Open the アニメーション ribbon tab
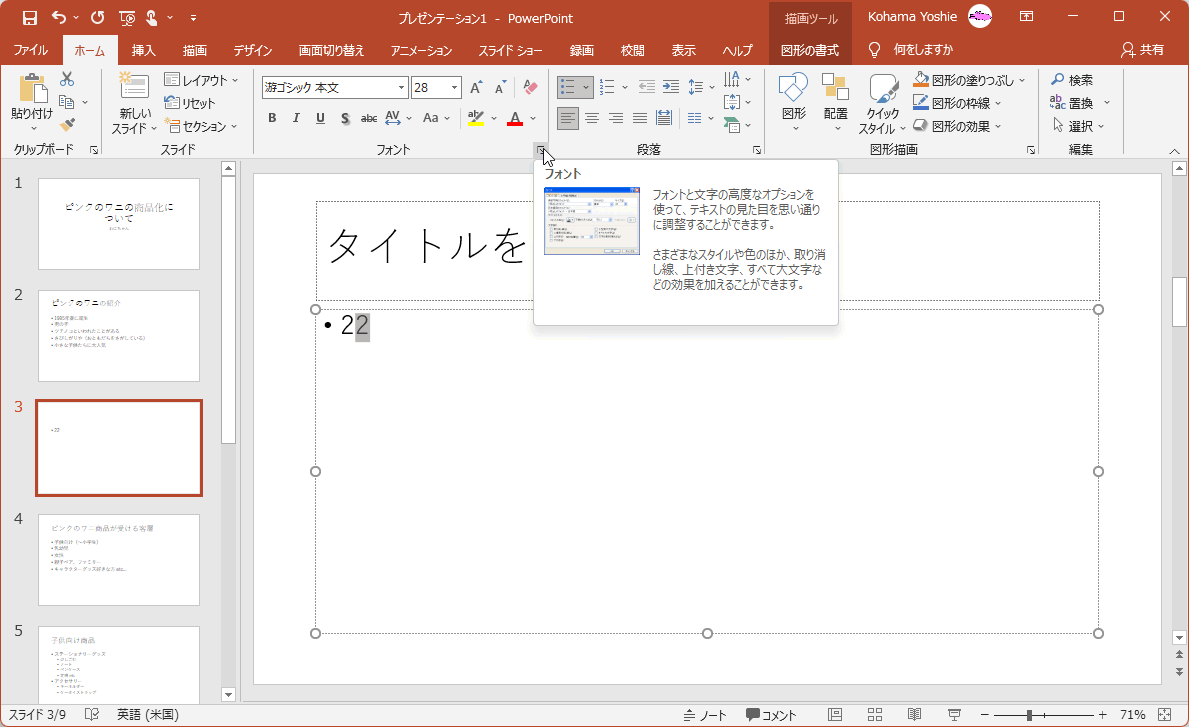This screenshot has height=727, width=1189. [x=421, y=50]
